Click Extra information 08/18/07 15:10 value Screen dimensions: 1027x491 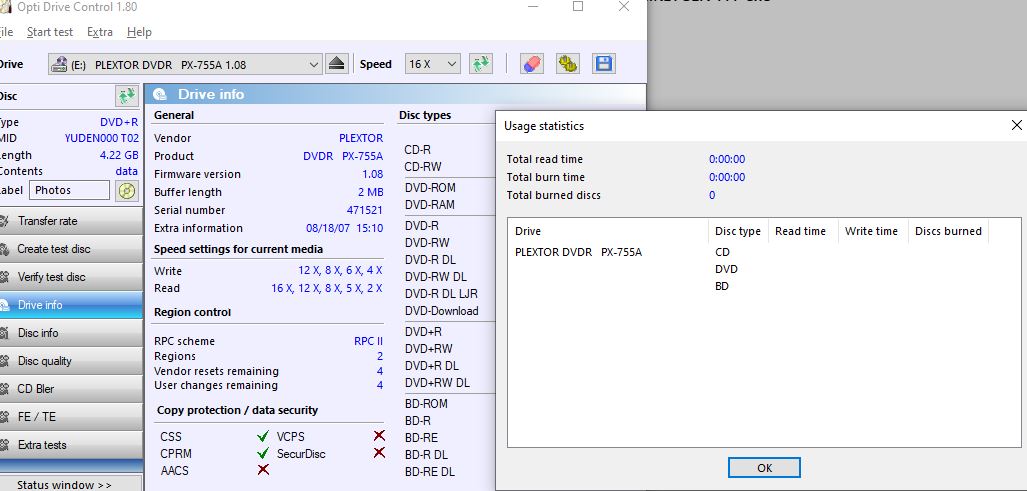pyautogui.click(x=345, y=228)
